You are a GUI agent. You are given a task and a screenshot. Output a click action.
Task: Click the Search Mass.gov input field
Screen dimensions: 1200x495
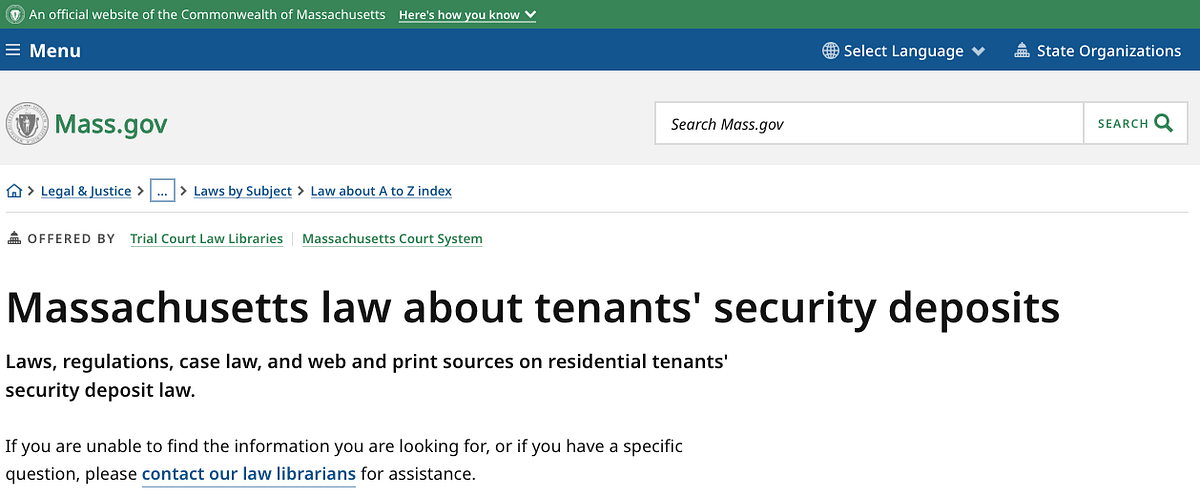click(x=868, y=124)
